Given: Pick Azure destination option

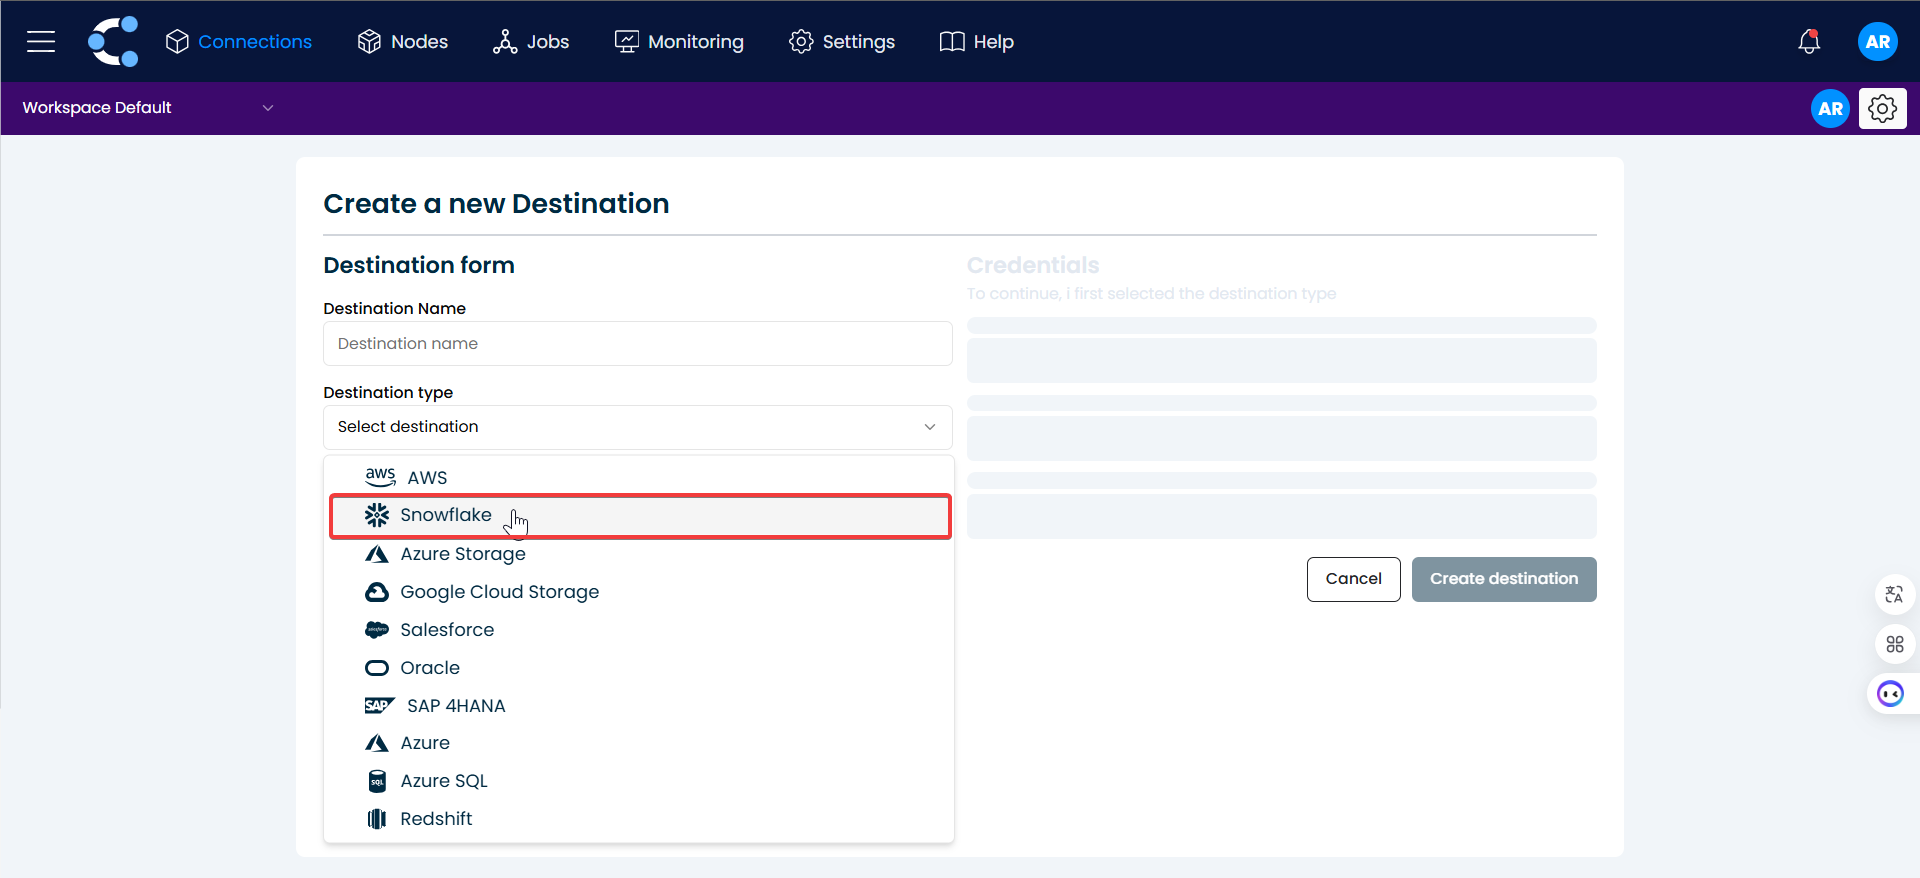Looking at the screenshot, I should click(639, 743).
